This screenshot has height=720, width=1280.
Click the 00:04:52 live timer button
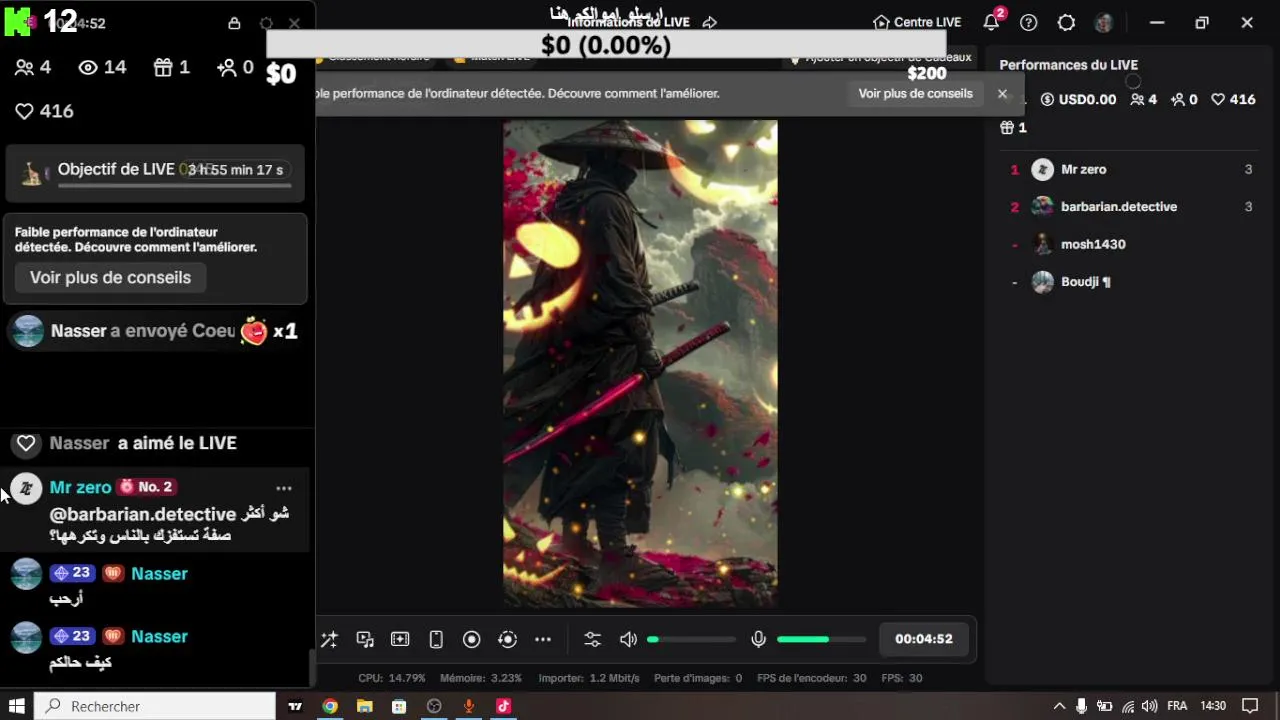[924, 639]
